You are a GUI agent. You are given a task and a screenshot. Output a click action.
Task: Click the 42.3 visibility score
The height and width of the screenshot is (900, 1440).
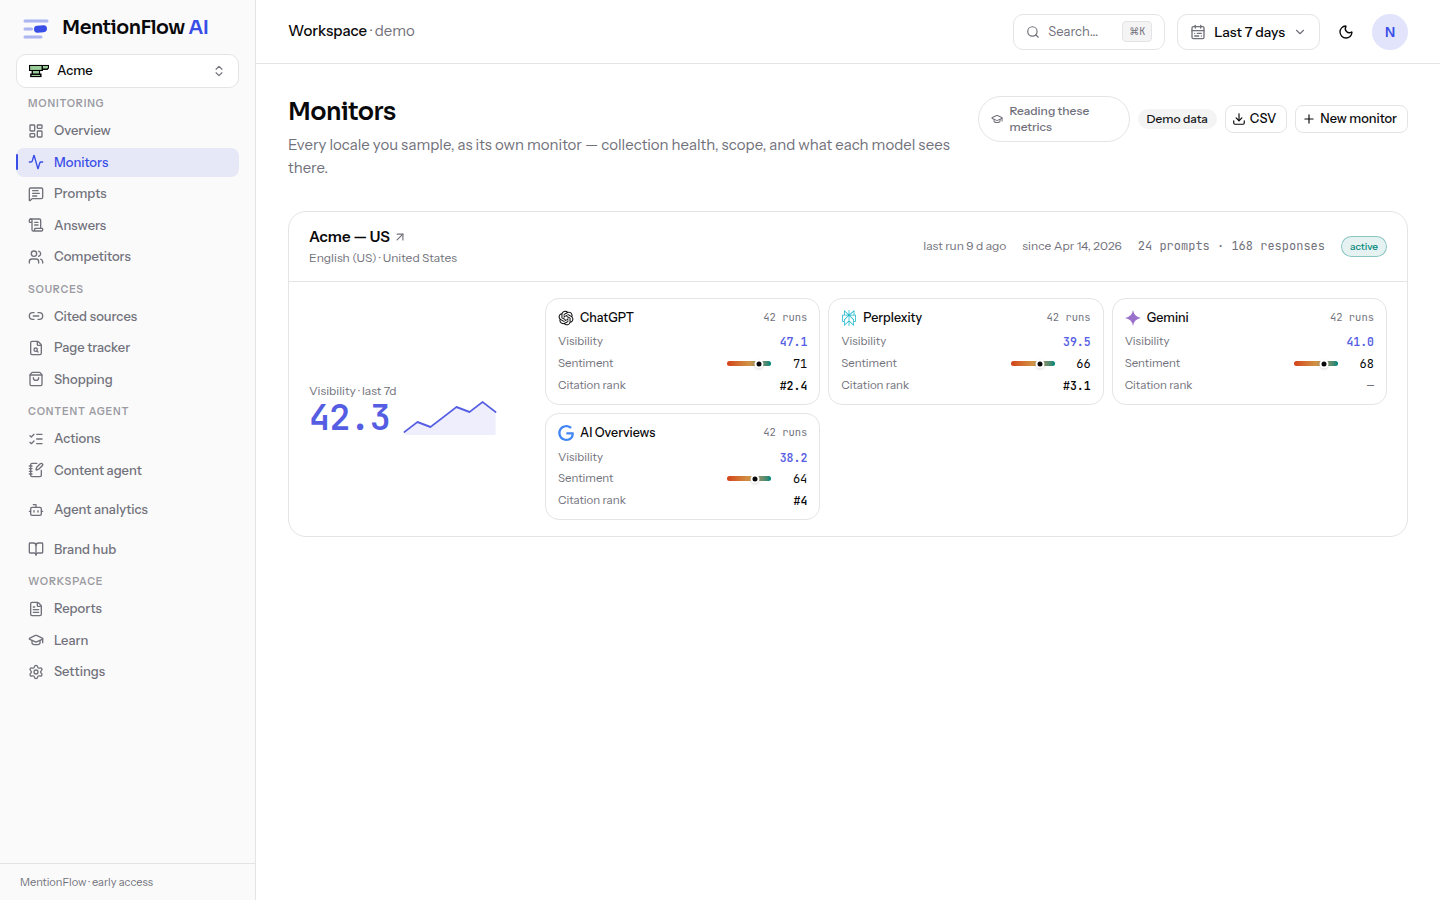(x=350, y=418)
